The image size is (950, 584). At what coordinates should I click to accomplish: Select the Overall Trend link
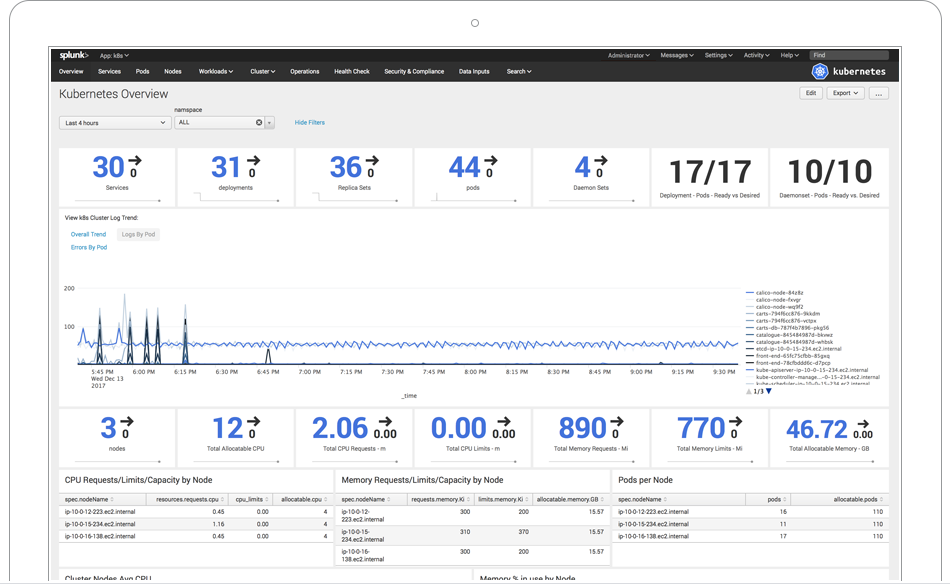(x=88, y=234)
